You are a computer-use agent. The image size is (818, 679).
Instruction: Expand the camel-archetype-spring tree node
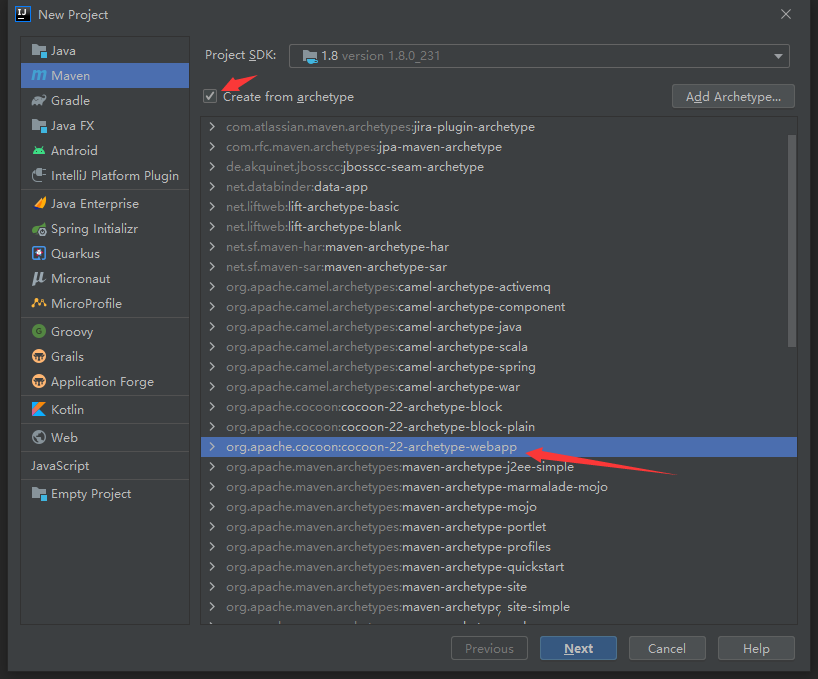[211, 367]
